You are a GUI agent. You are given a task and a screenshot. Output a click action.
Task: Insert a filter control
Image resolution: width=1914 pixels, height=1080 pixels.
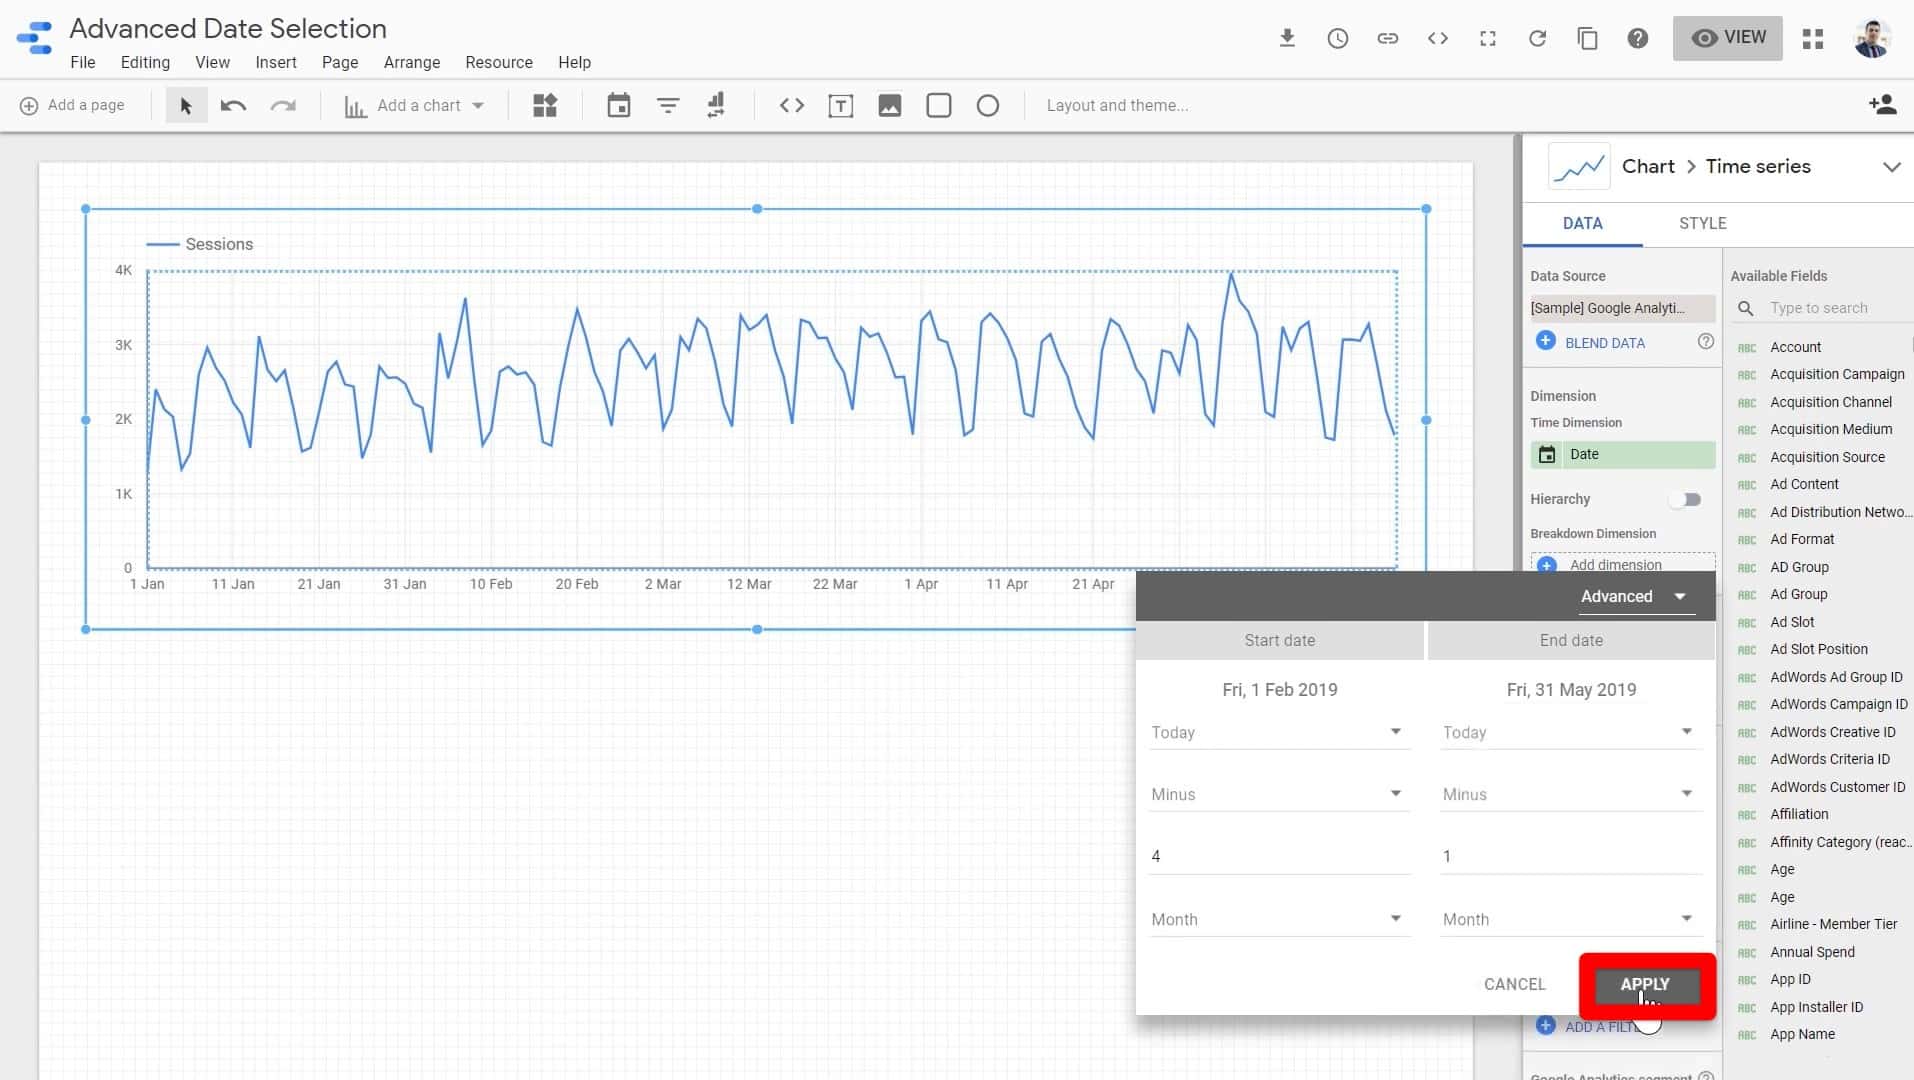(667, 105)
